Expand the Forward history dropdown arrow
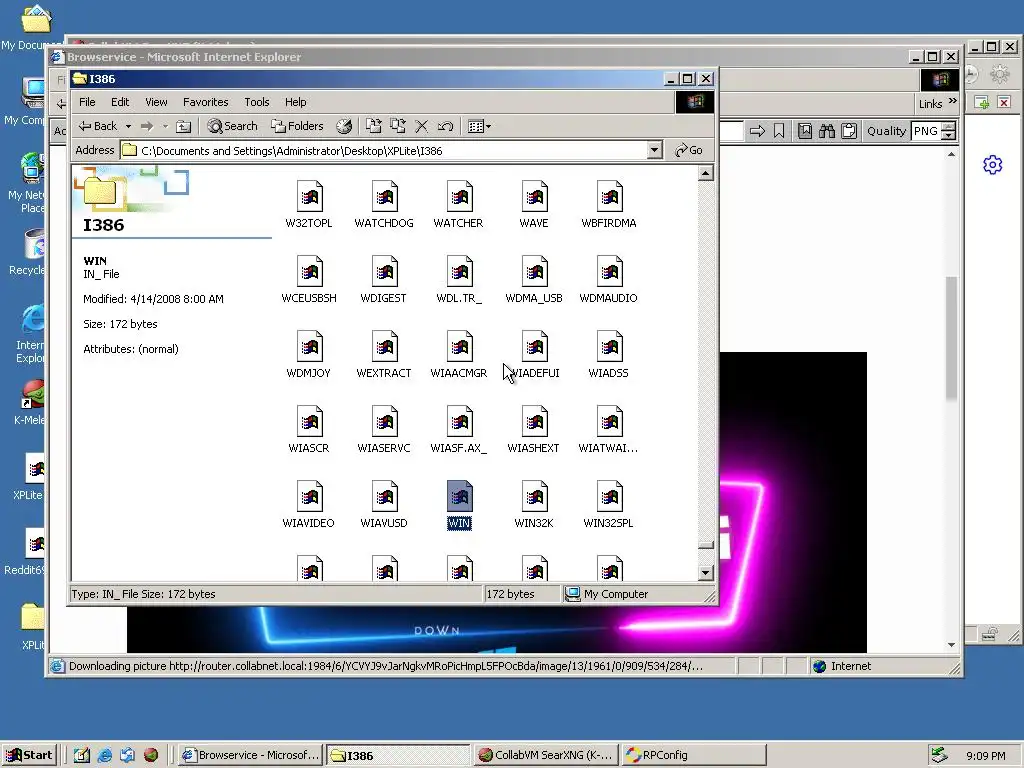The image size is (1024, 768). 165,126
